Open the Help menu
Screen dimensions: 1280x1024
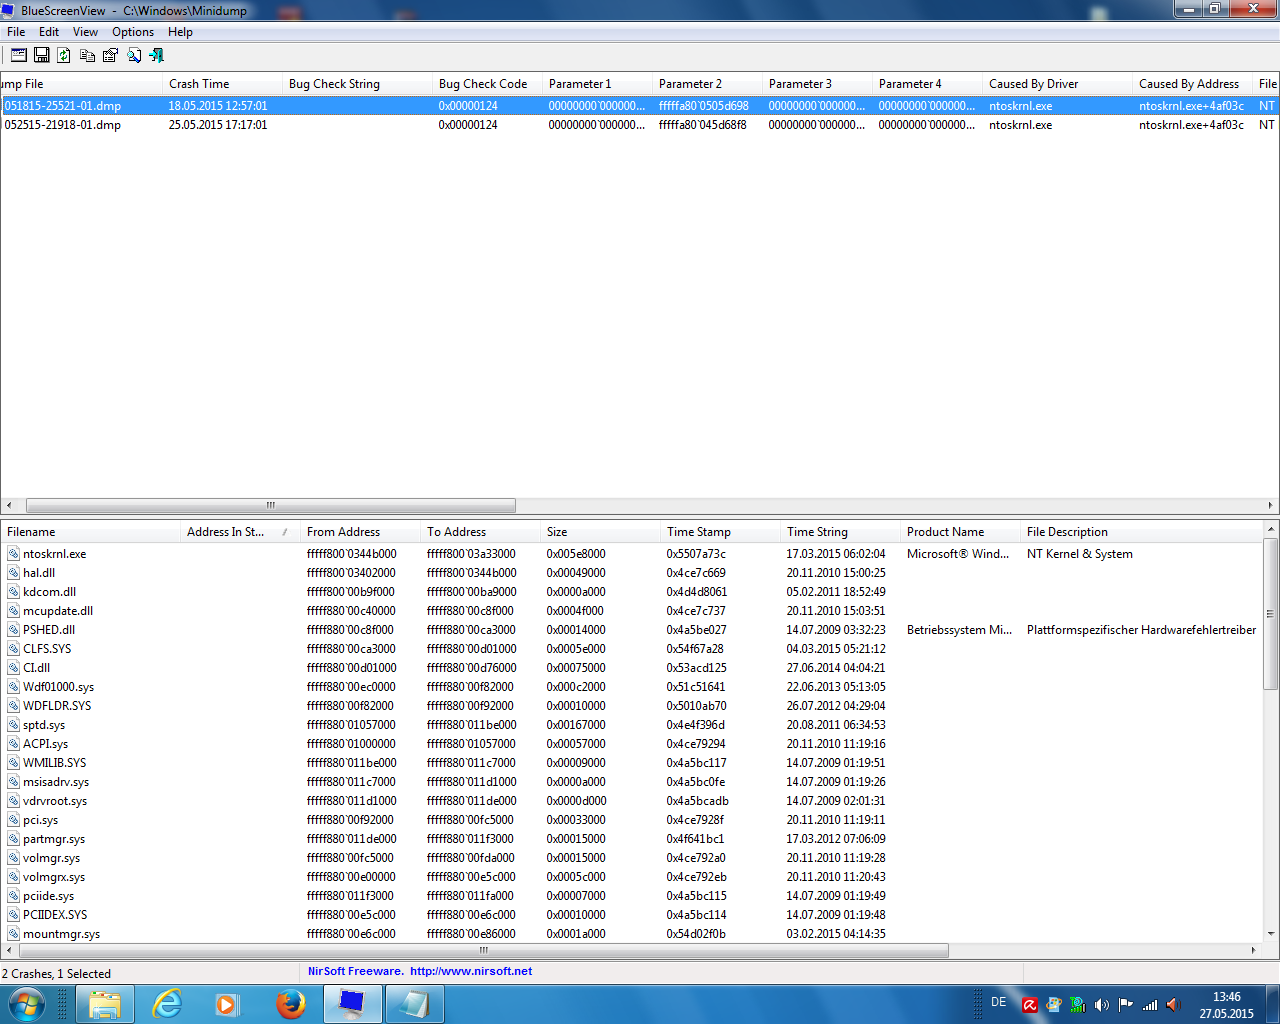(x=180, y=32)
